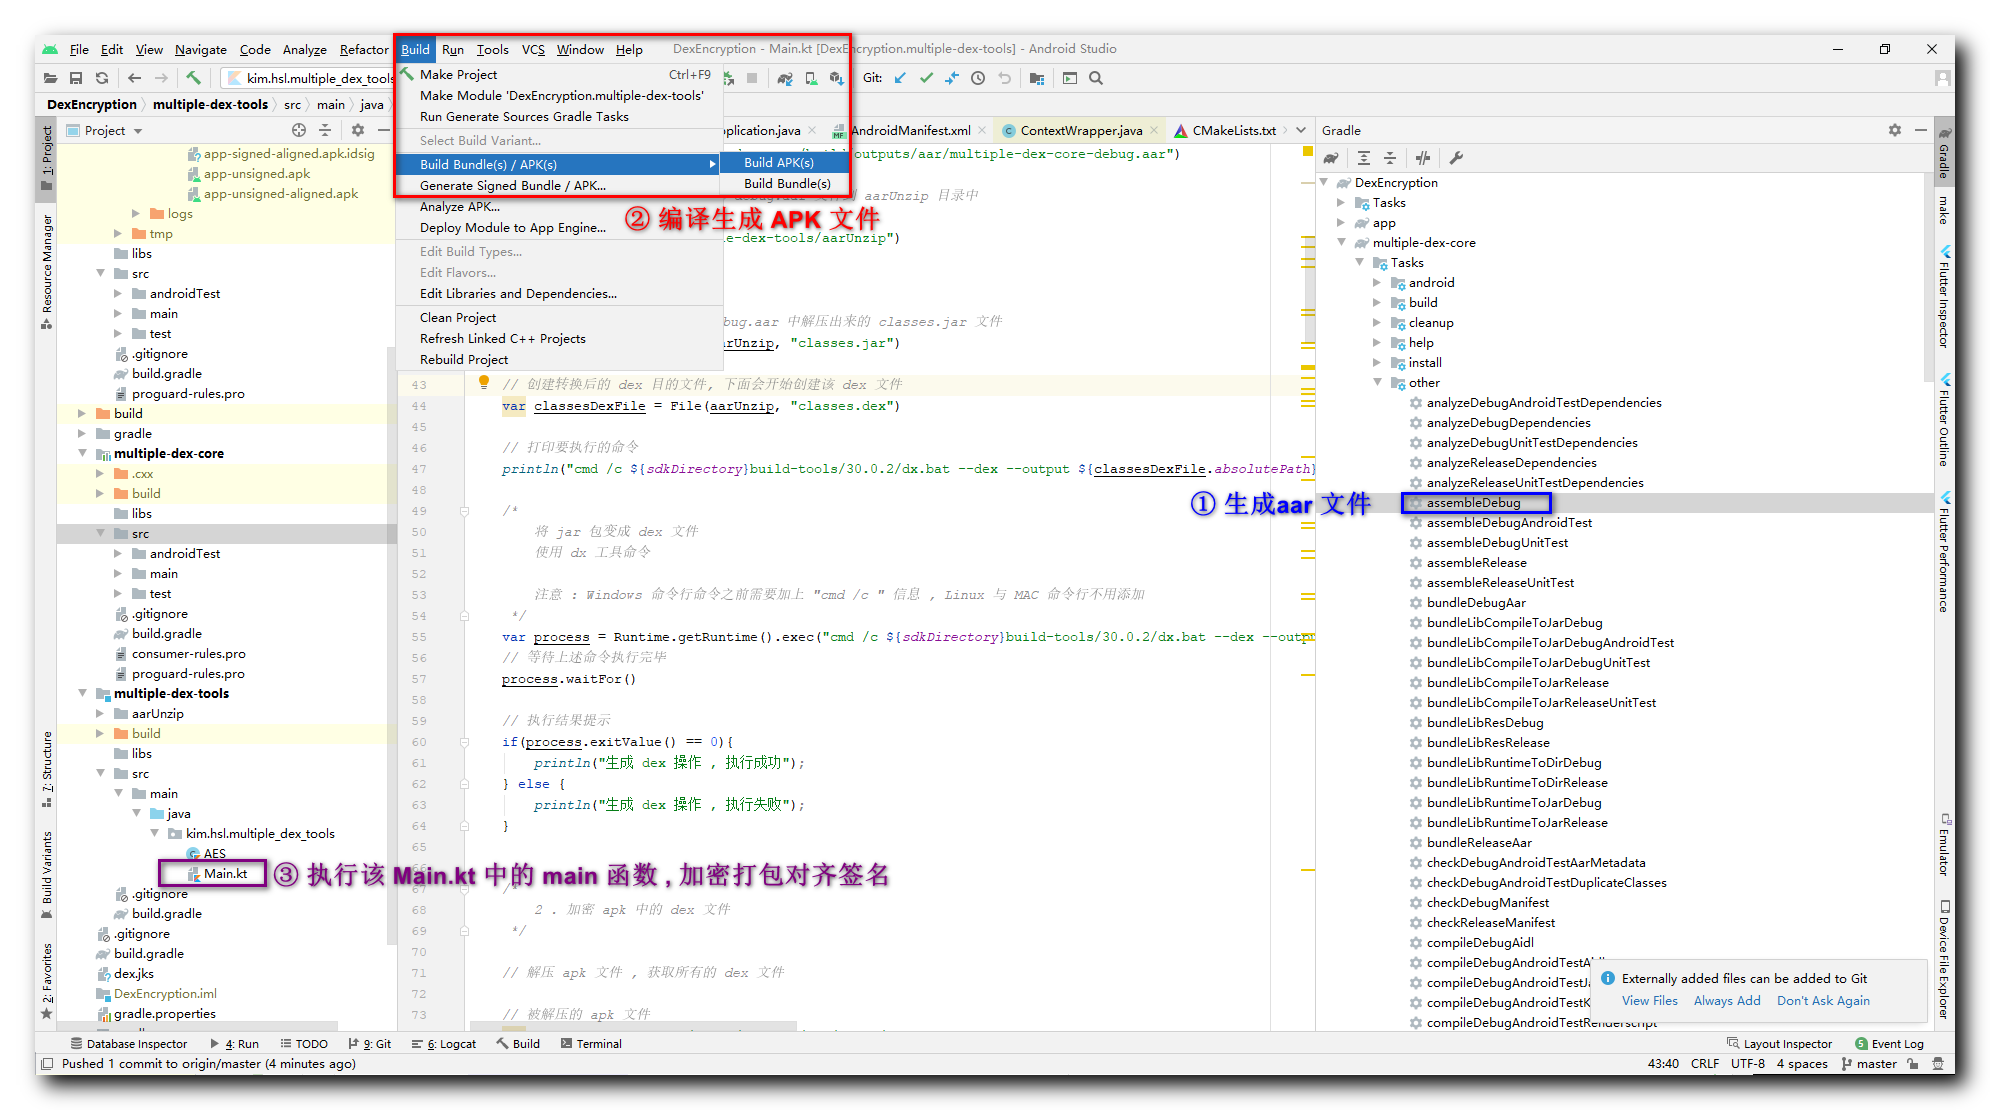The height and width of the screenshot is (1110, 1990).
Task: Toggle Gradle Offline Mode icon
Action: [x=1423, y=158]
